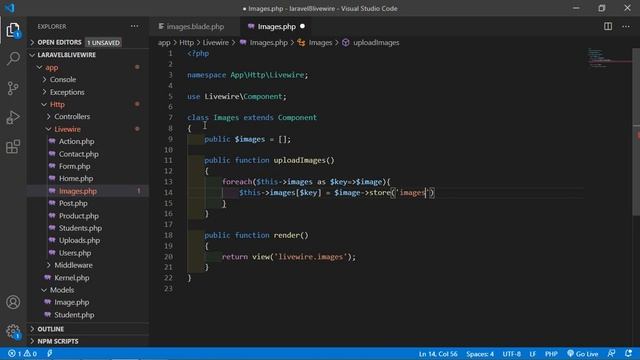
Task: Open the editor More Actions ellipsis
Action: pyautogui.click(x=626, y=26)
